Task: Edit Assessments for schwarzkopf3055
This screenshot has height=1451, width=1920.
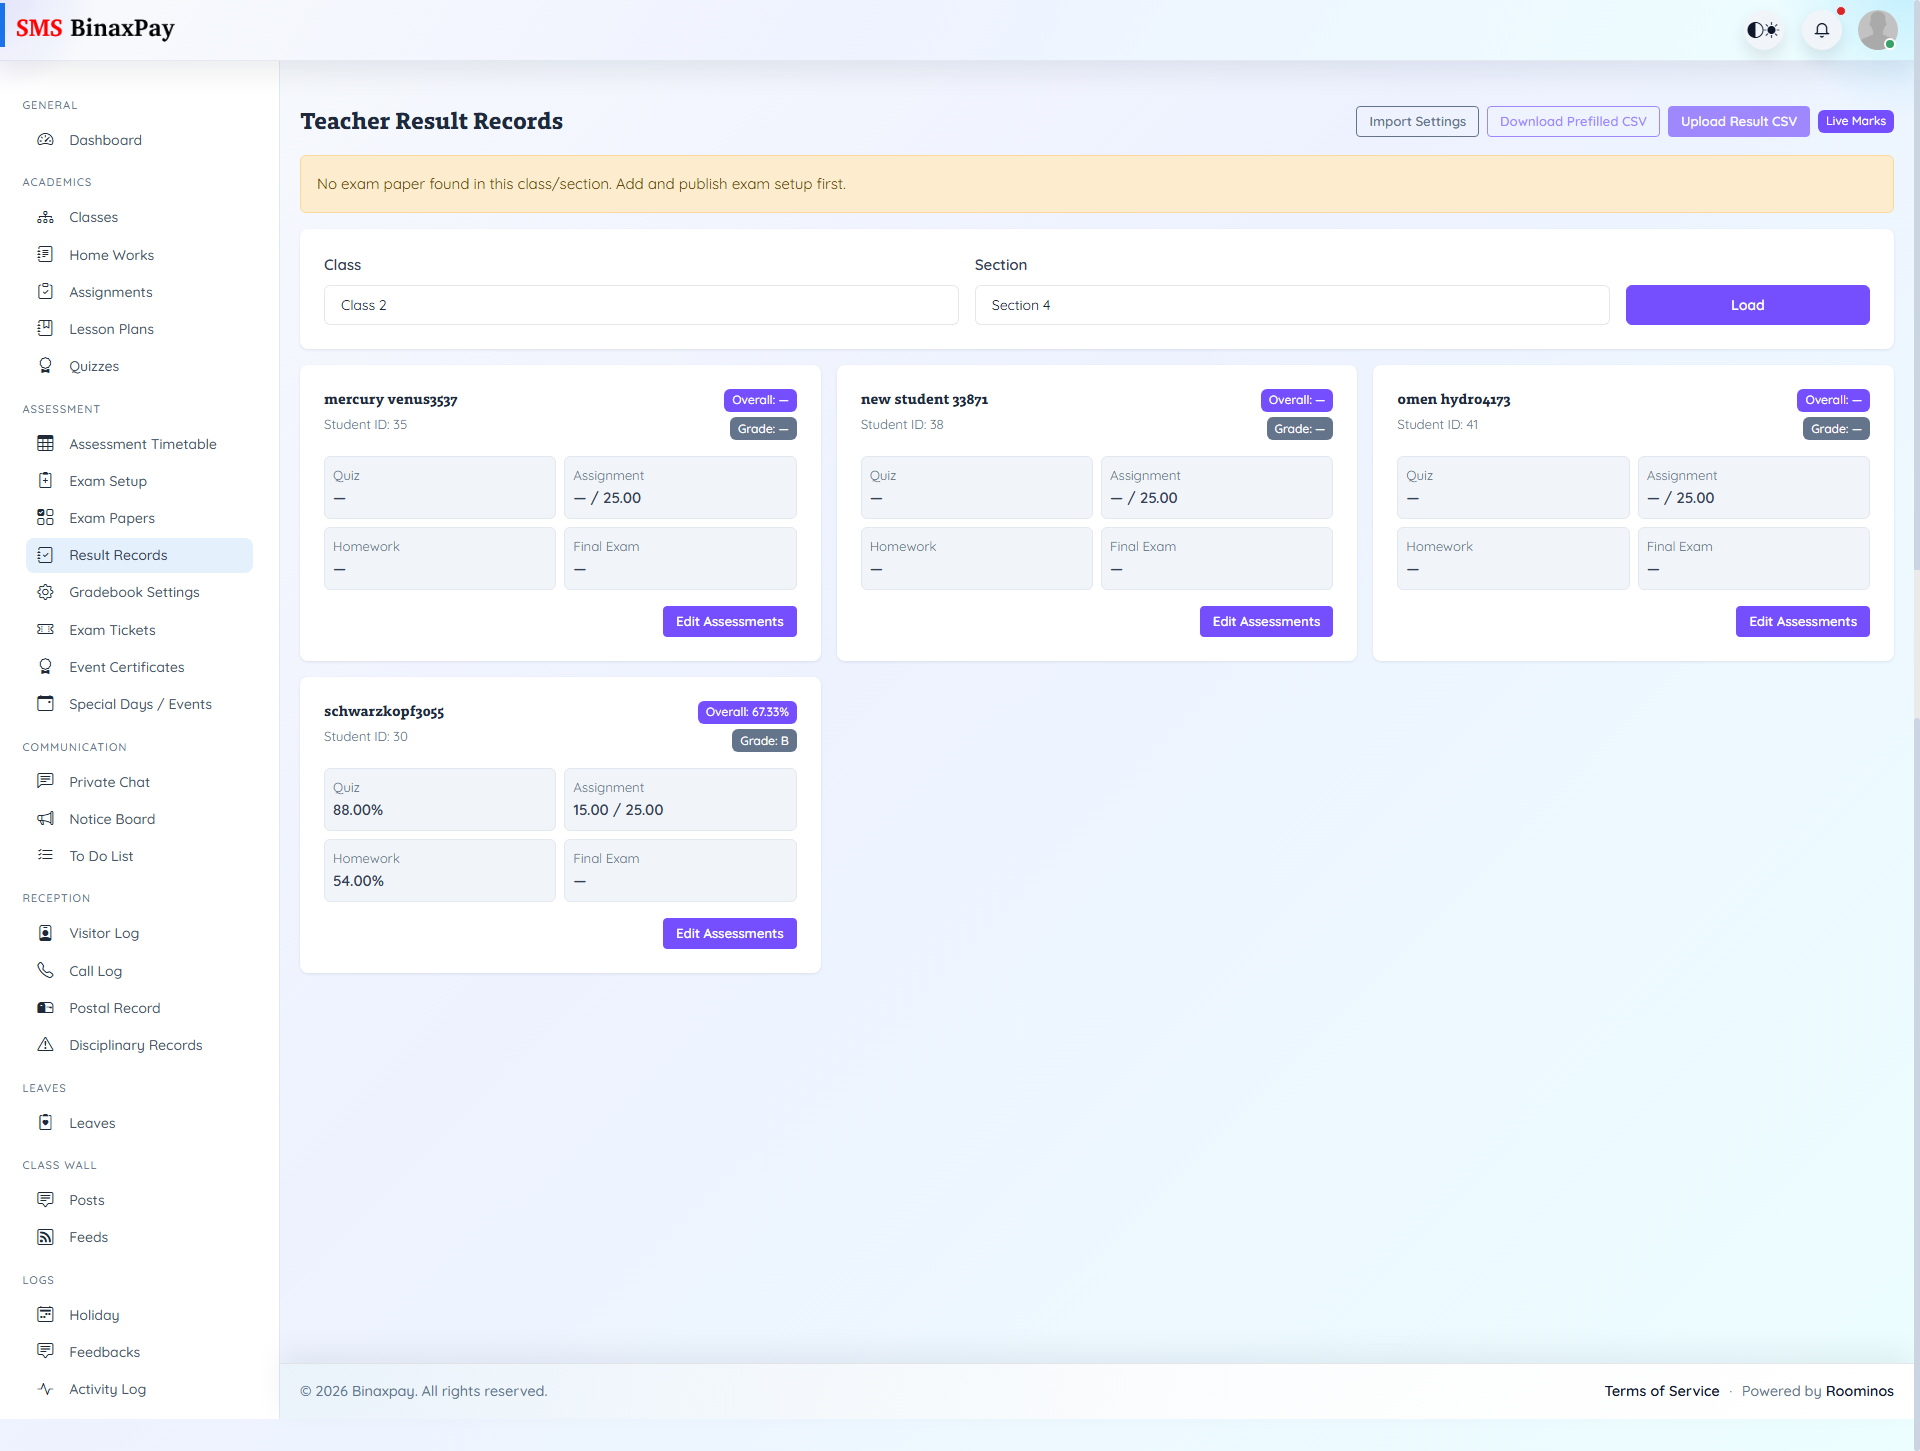Action: (x=729, y=933)
